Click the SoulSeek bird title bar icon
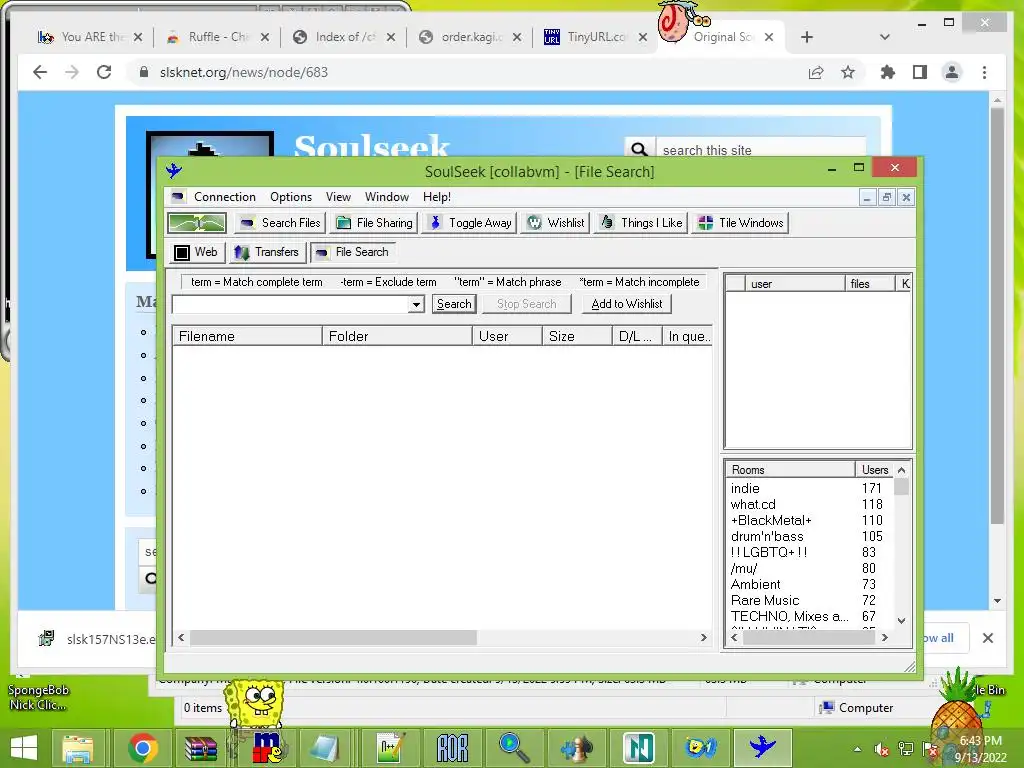This screenshot has height=768, width=1024. [x=174, y=171]
